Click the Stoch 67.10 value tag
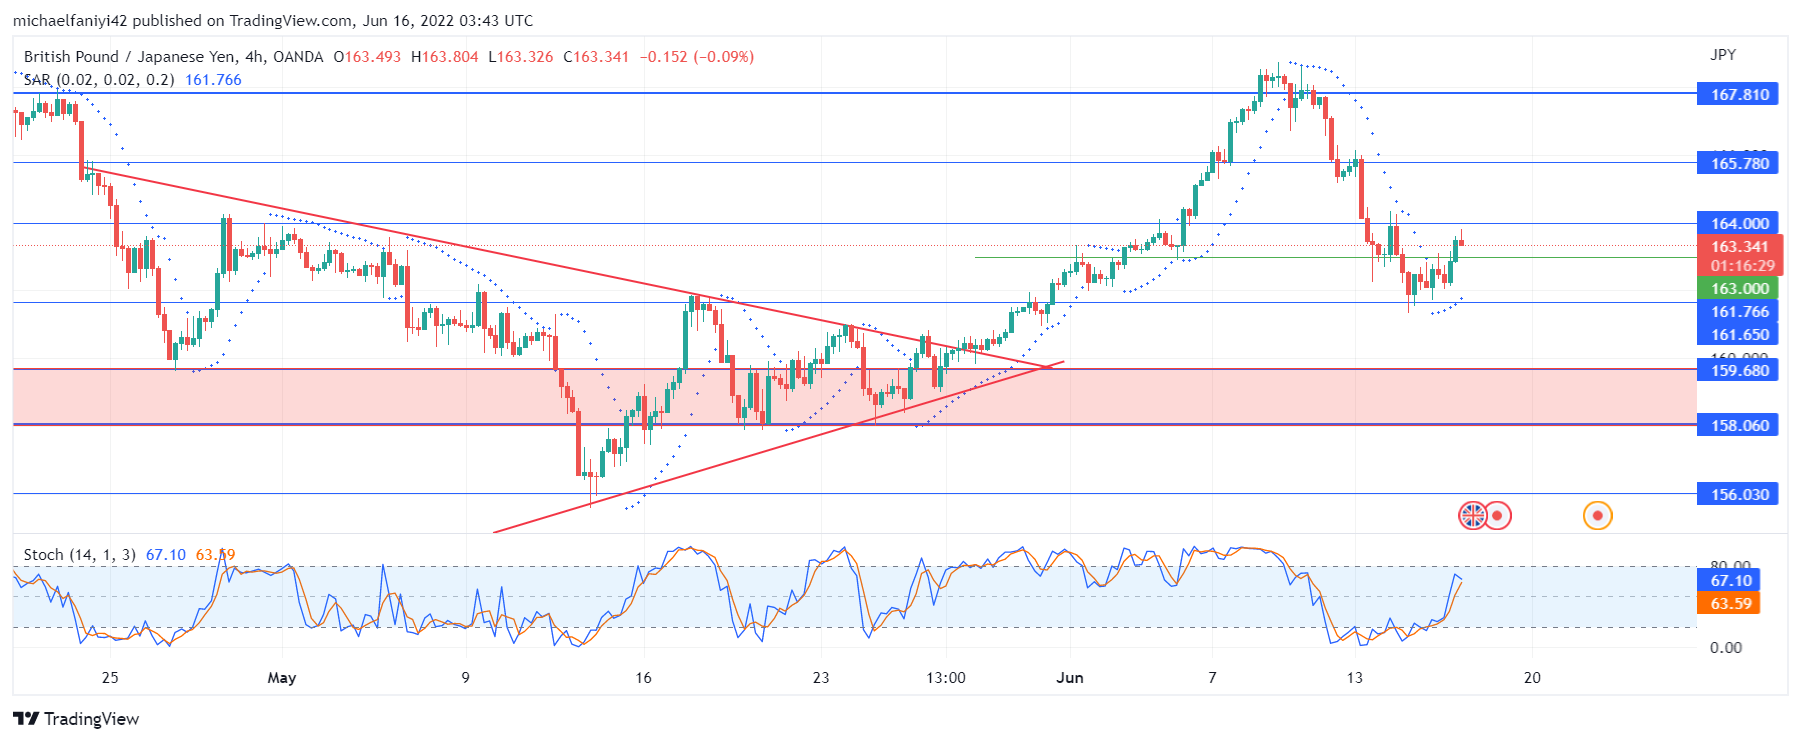1801x742 pixels. [1729, 580]
